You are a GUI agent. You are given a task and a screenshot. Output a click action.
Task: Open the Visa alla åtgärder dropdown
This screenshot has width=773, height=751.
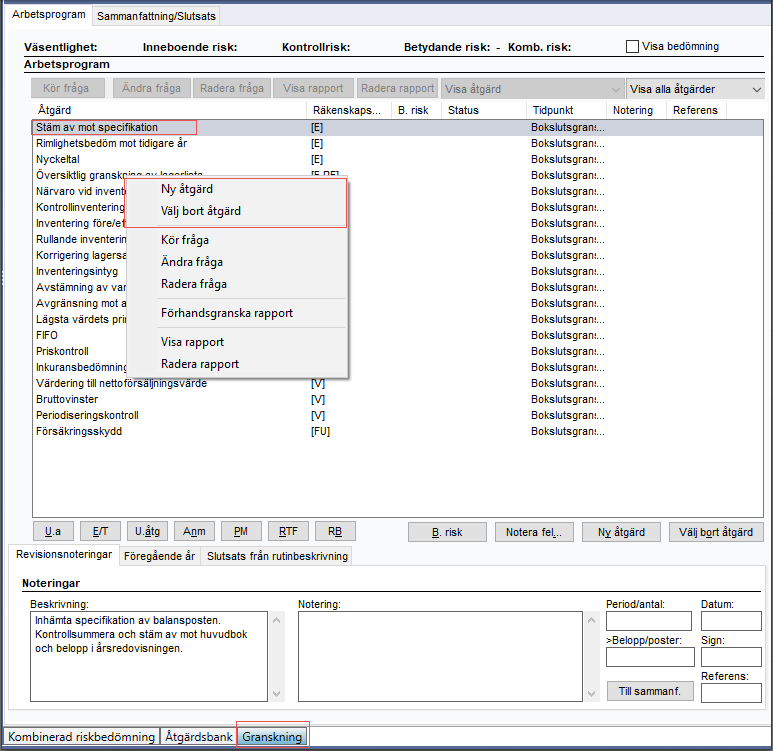click(x=695, y=89)
